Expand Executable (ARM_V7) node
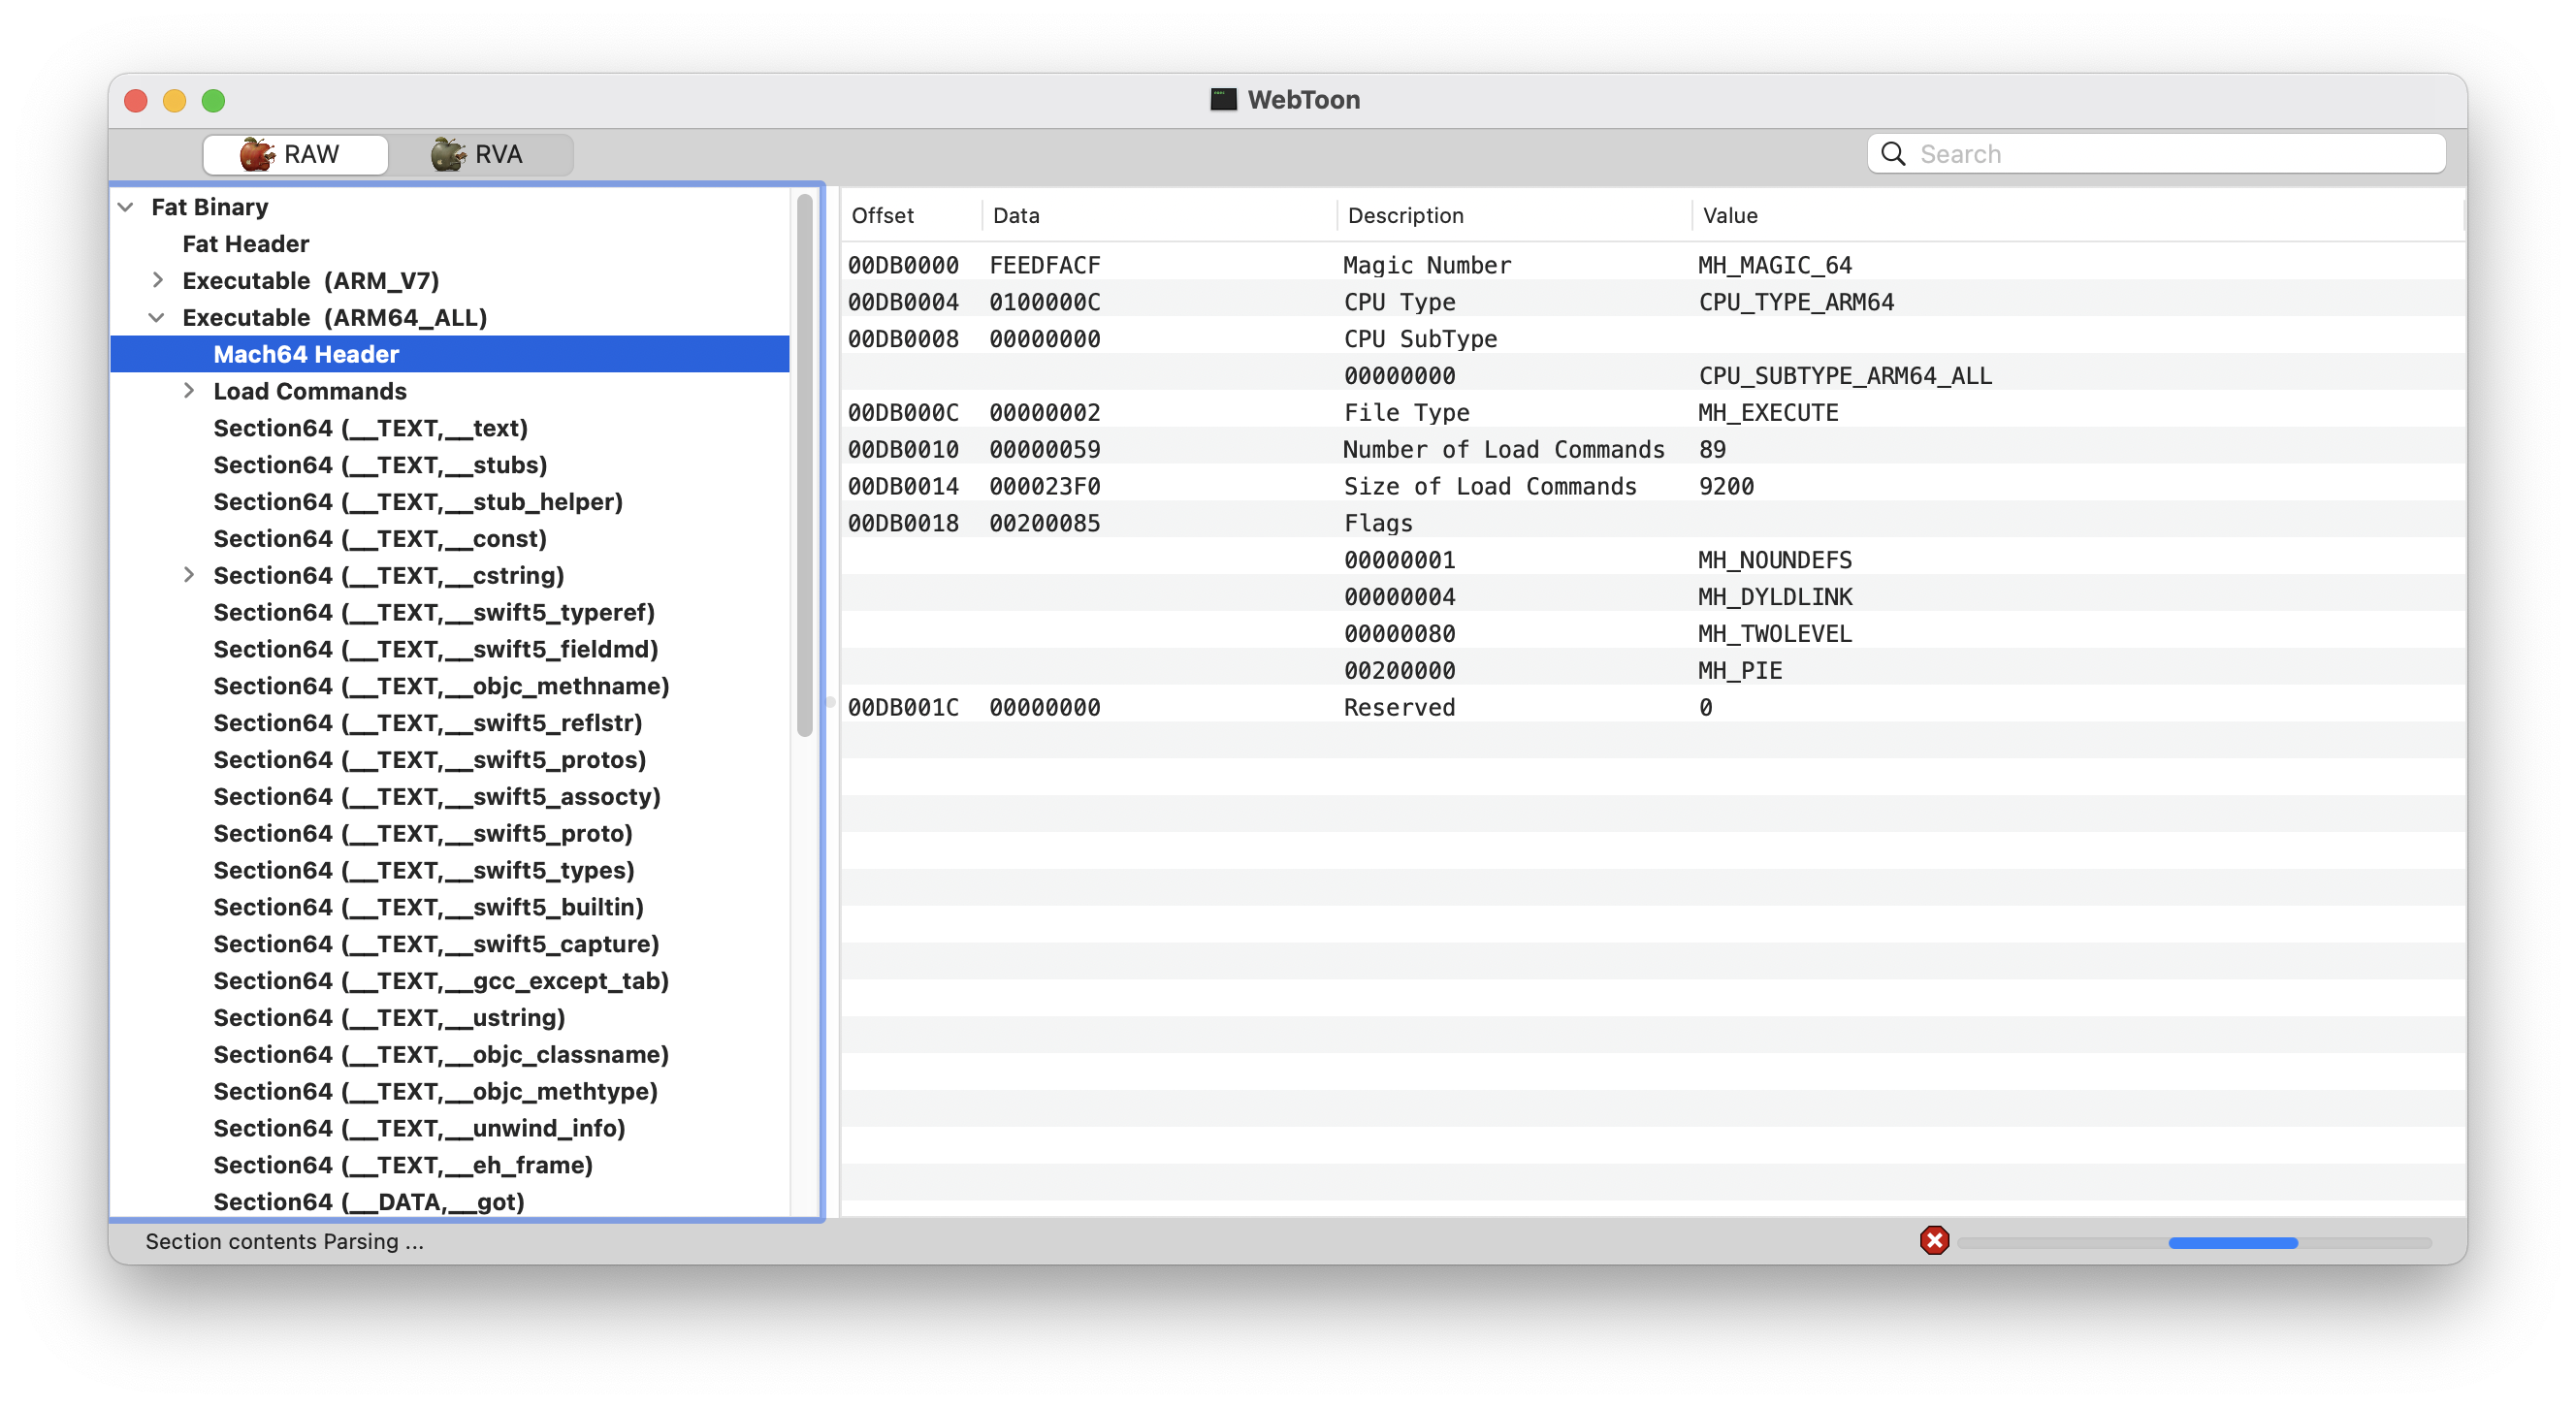This screenshot has height=1408, width=2576. point(157,280)
